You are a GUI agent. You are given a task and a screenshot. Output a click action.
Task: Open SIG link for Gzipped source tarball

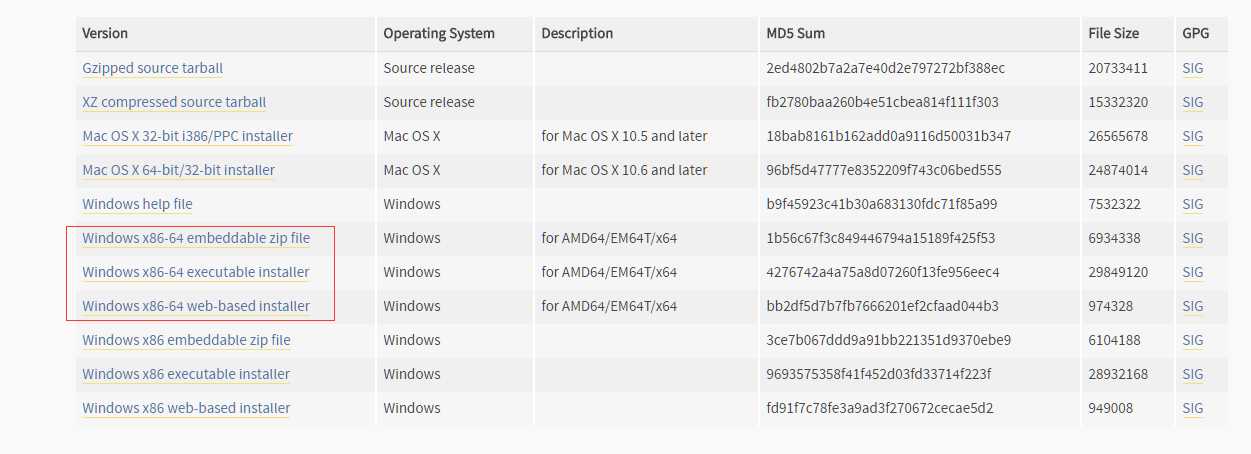(1193, 68)
